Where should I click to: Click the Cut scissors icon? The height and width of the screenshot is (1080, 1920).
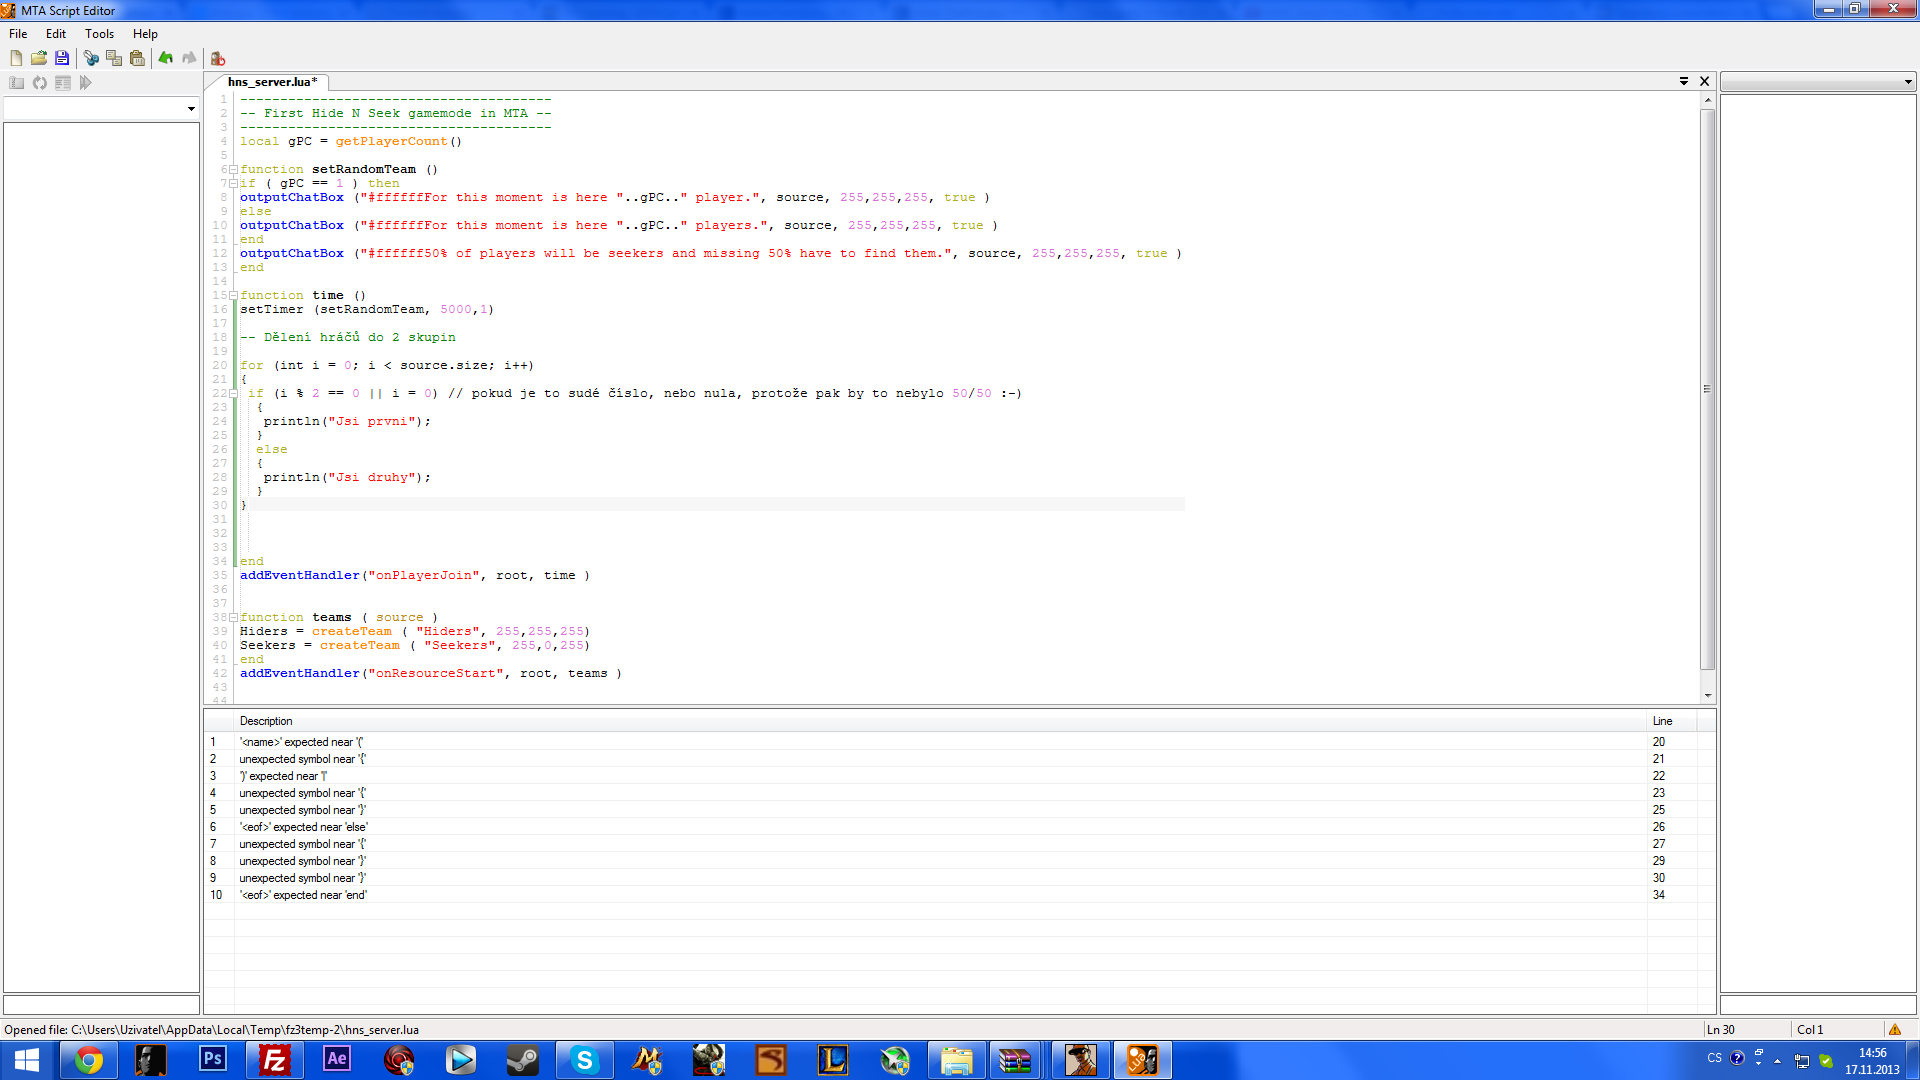point(91,58)
